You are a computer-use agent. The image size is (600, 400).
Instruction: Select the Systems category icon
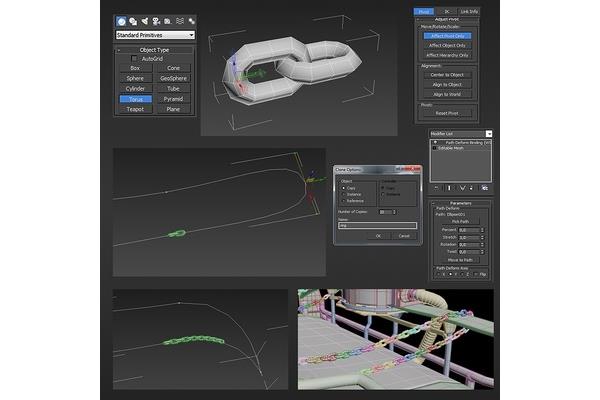point(191,21)
